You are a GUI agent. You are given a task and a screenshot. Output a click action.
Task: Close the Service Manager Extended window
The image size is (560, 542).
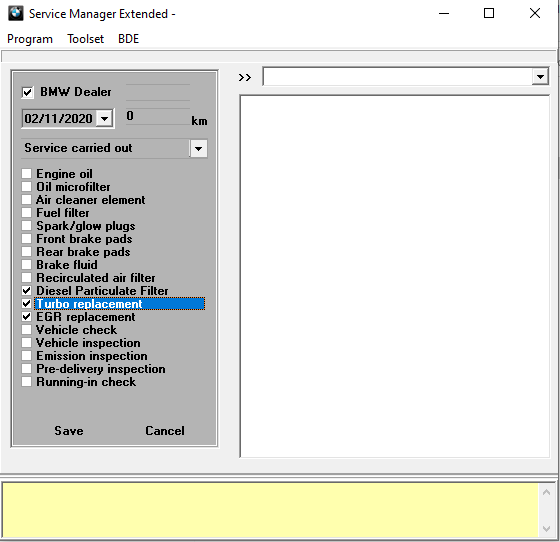click(x=535, y=14)
